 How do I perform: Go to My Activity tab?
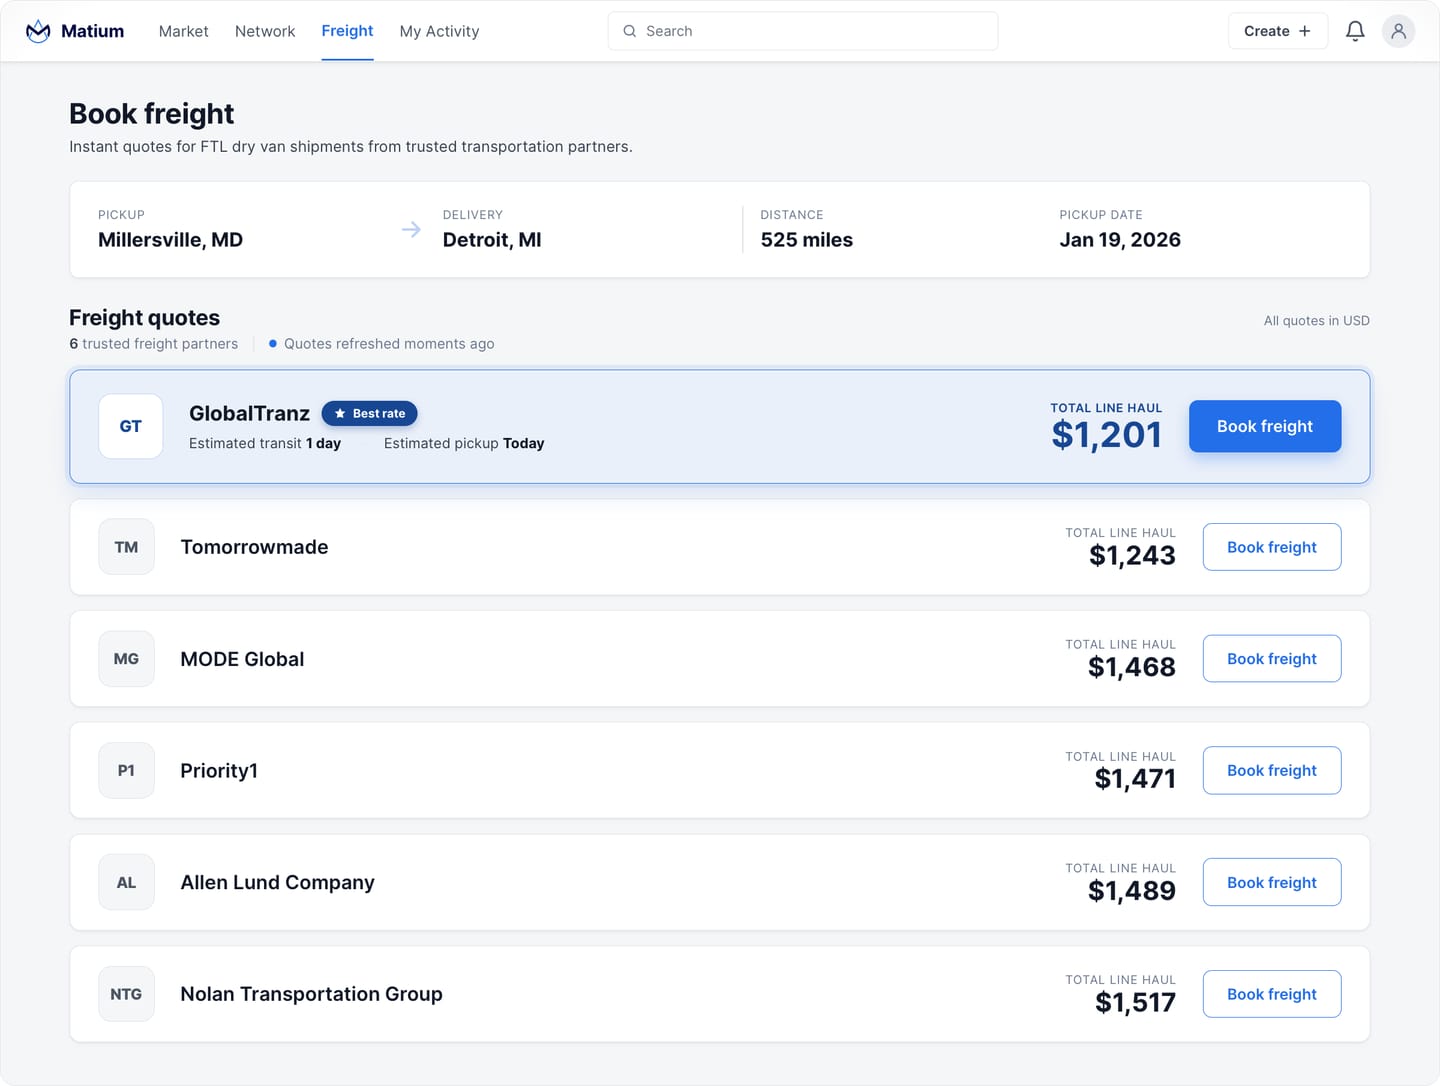click(x=439, y=31)
